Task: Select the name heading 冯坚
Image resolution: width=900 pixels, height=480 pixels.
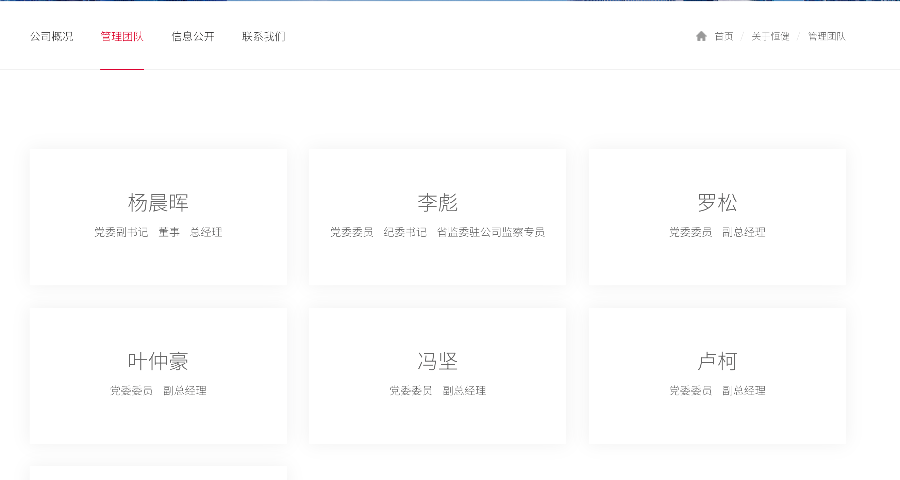Action: [437, 361]
